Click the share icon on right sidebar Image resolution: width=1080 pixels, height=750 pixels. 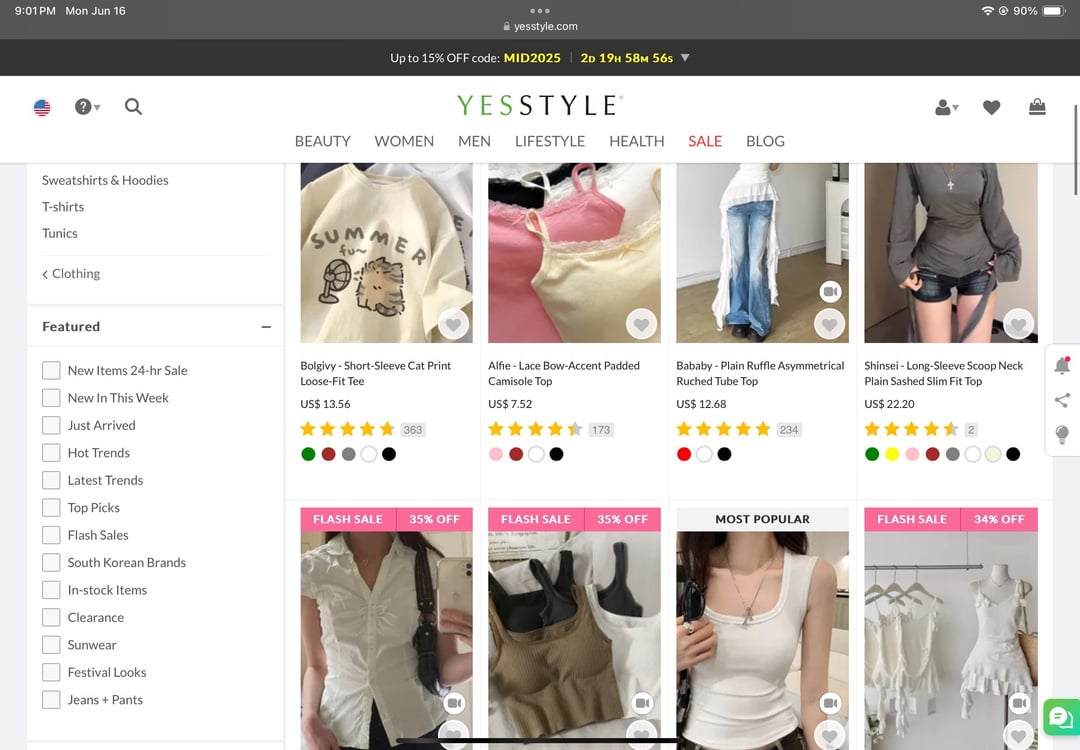click(x=1062, y=400)
